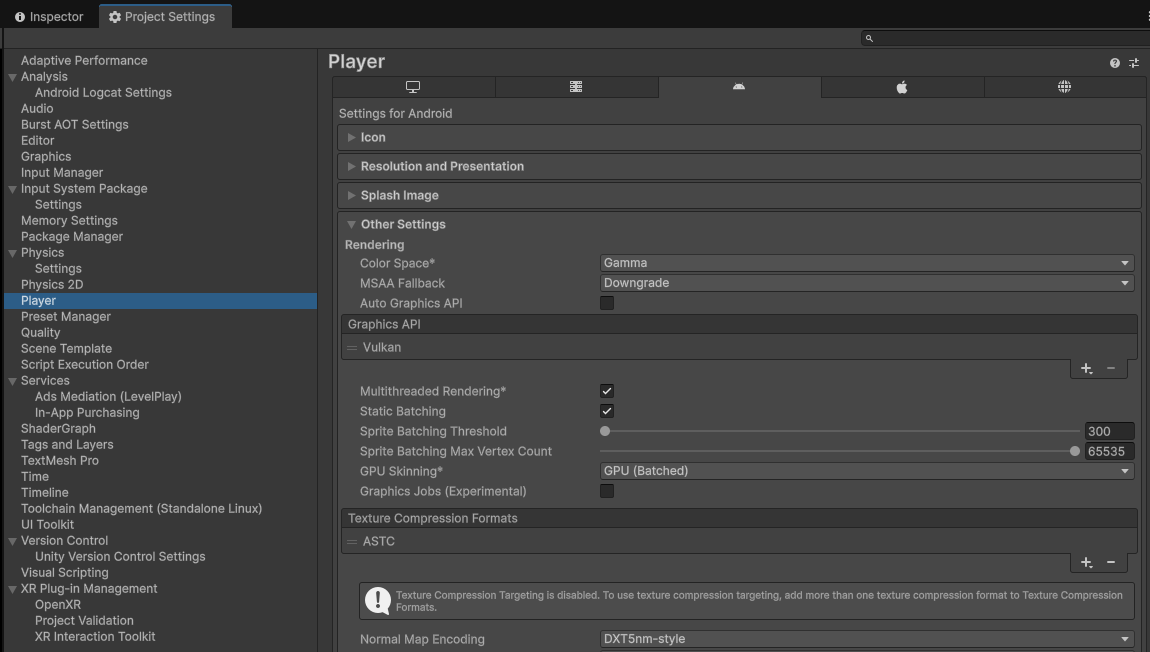Image resolution: width=1150 pixels, height=652 pixels.
Task: Adjust Sprite Batching Max Vertex slider
Action: tap(1074, 451)
